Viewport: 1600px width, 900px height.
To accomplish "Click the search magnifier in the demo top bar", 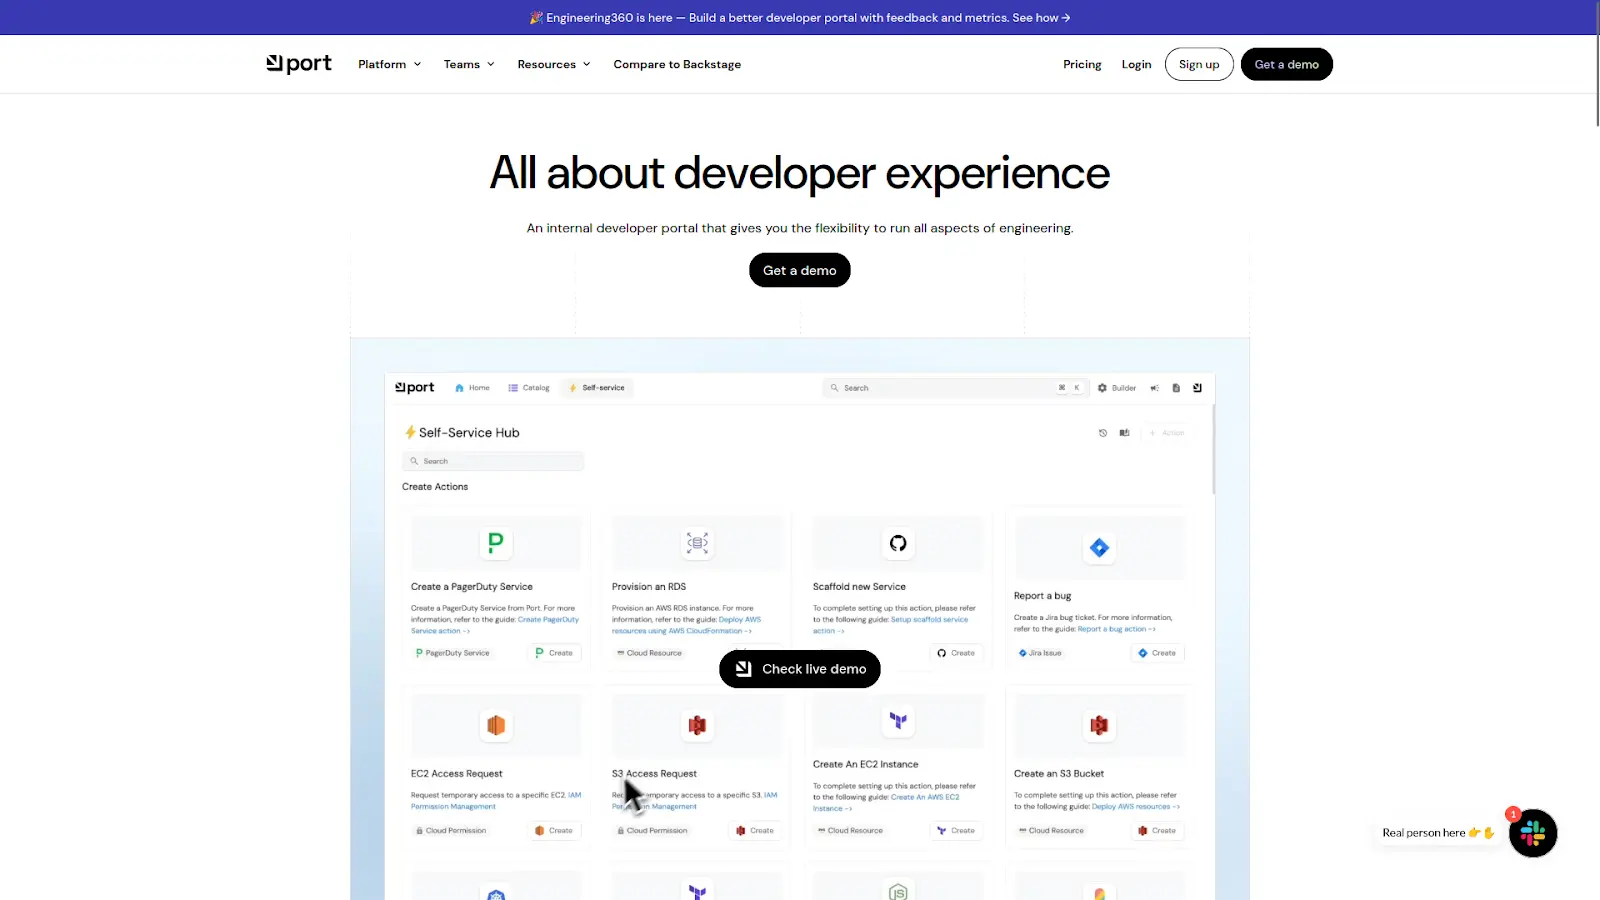I will point(834,388).
